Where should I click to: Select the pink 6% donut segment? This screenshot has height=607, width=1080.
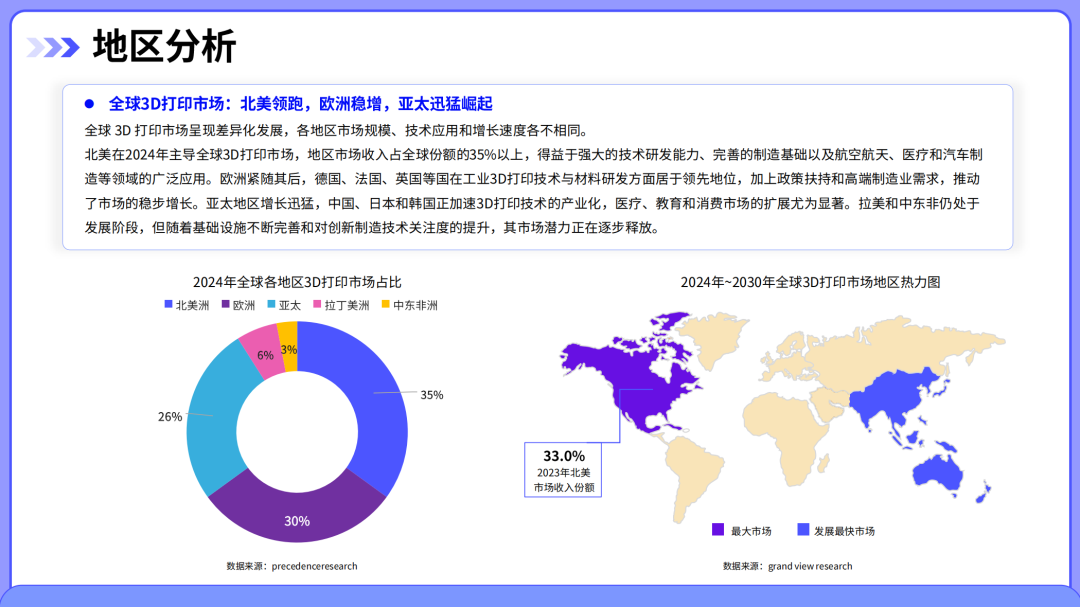(264, 351)
